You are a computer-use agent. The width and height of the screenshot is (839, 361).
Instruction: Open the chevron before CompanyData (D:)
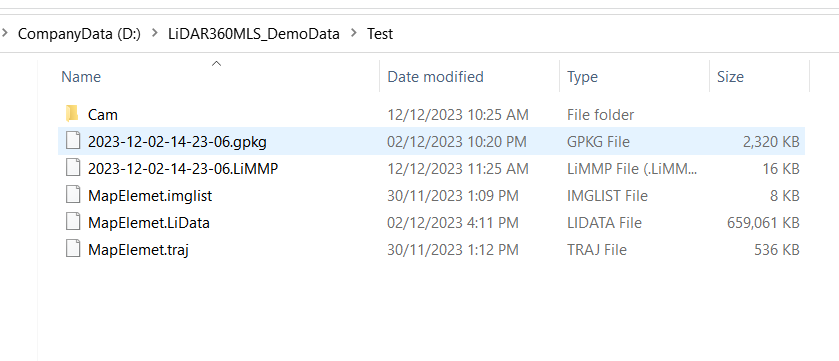coord(5,34)
